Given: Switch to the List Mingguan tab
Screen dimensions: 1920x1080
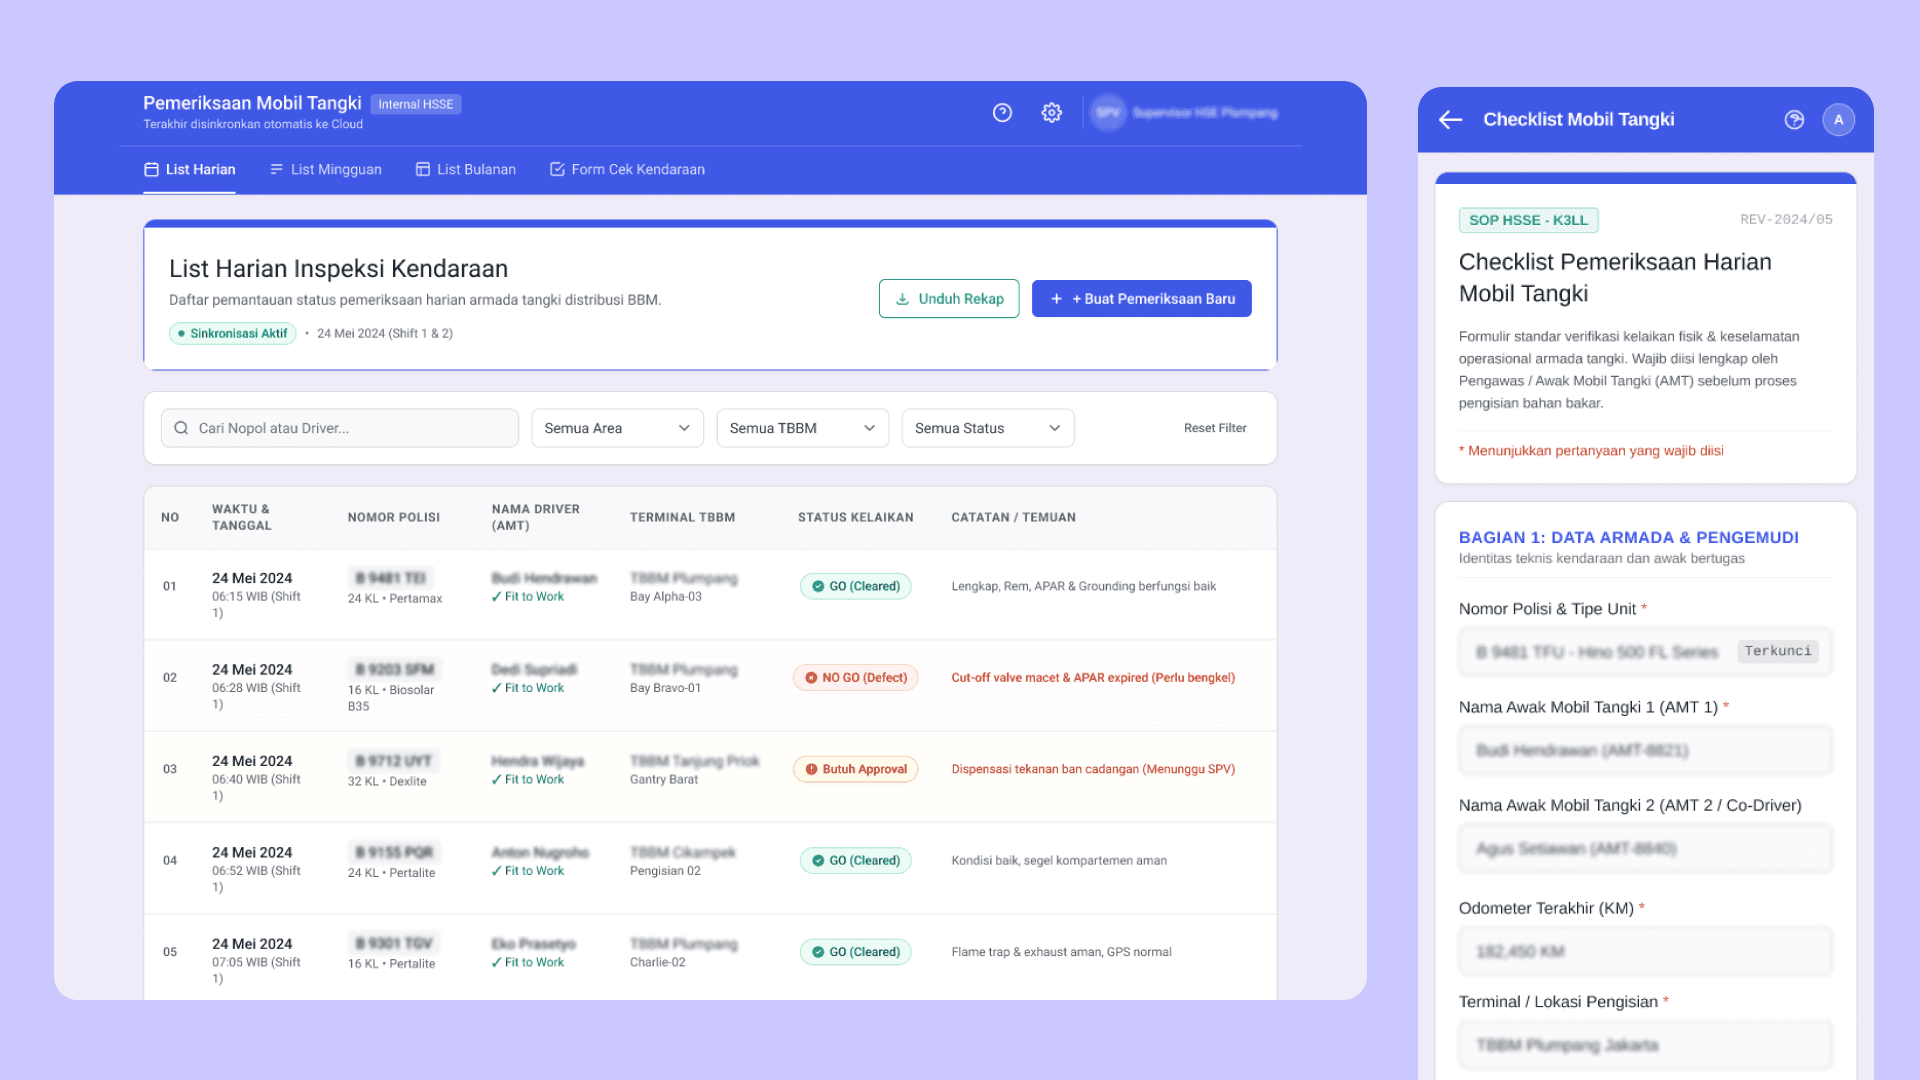Looking at the screenshot, I should 326,170.
